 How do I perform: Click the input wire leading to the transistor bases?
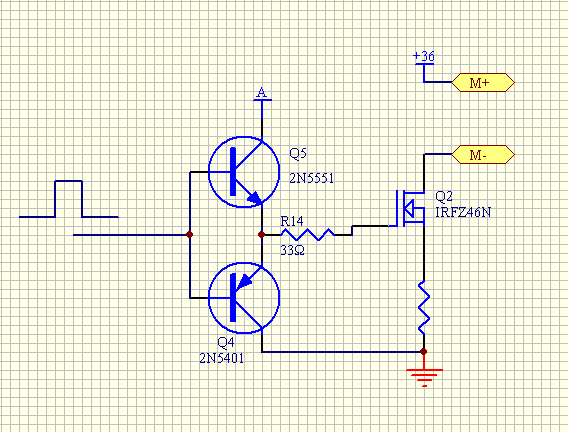pos(131,235)
